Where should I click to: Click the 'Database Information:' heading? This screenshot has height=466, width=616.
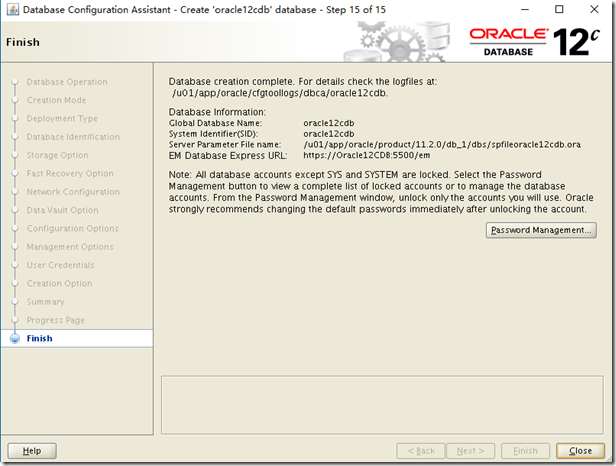coord(217,112)
